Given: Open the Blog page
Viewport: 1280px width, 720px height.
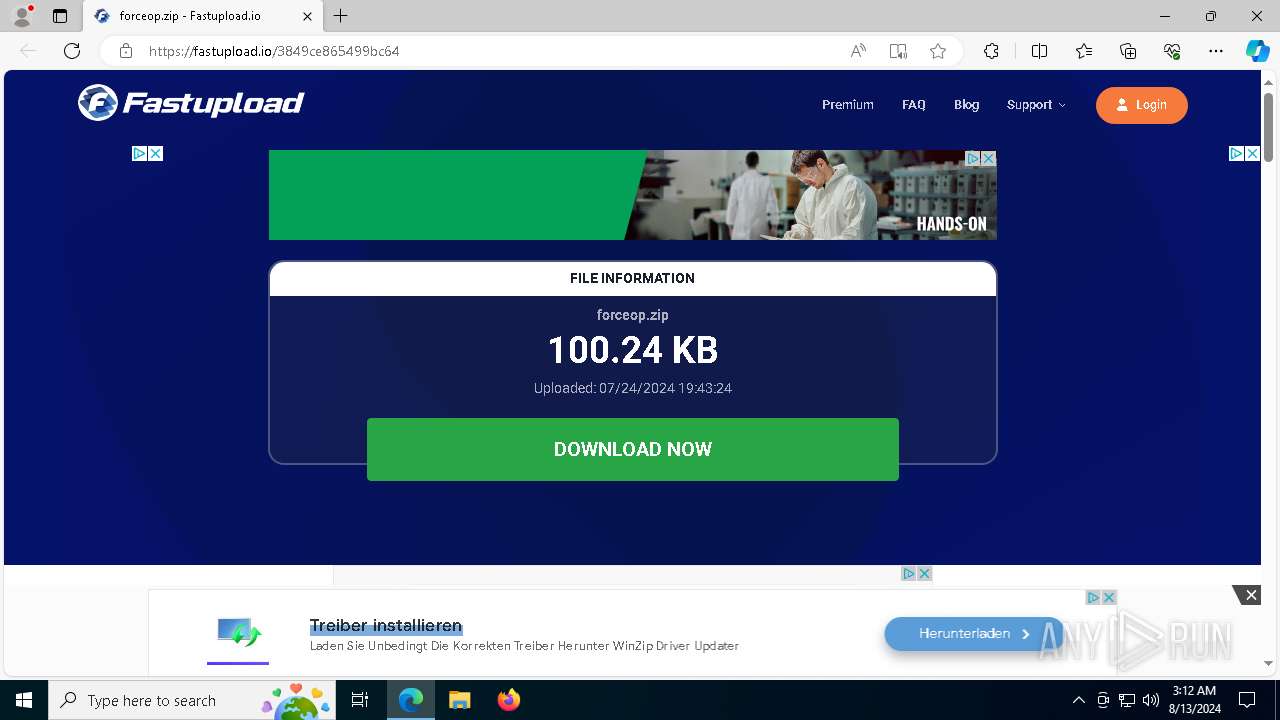Looking at the screenshot, I should click(x=966, y=105).
